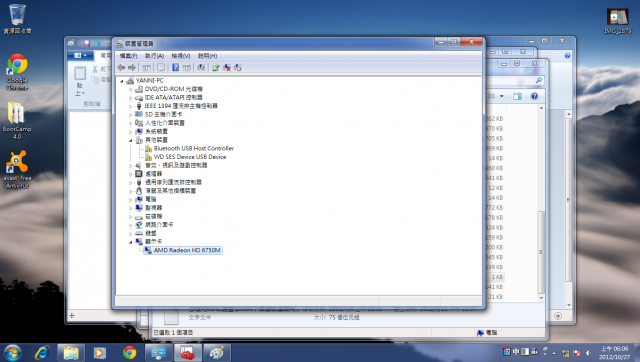Click the 鍵盤 keyboard category icon
This screenshot has width=640, height=362.
(x=139, y=233)
